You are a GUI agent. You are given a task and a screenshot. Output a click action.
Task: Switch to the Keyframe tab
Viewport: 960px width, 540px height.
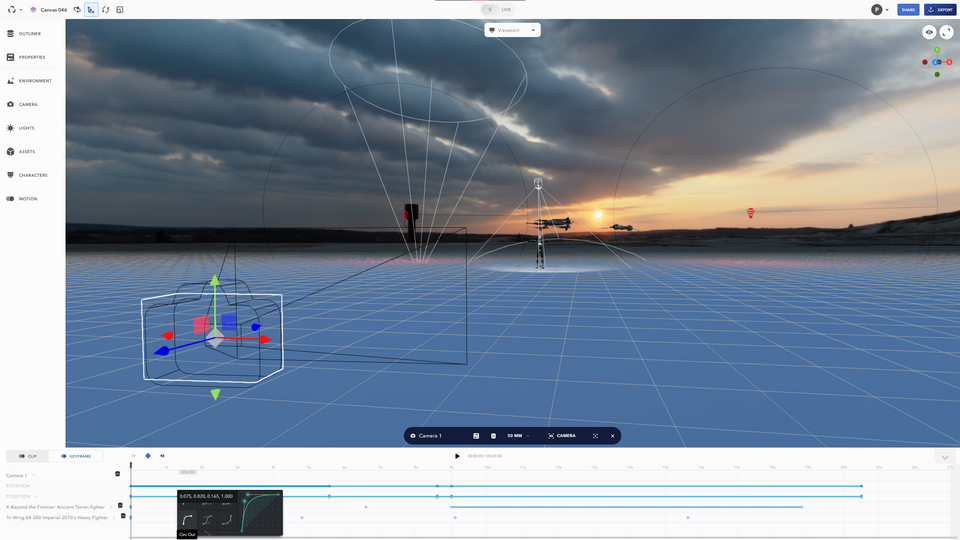76,456
